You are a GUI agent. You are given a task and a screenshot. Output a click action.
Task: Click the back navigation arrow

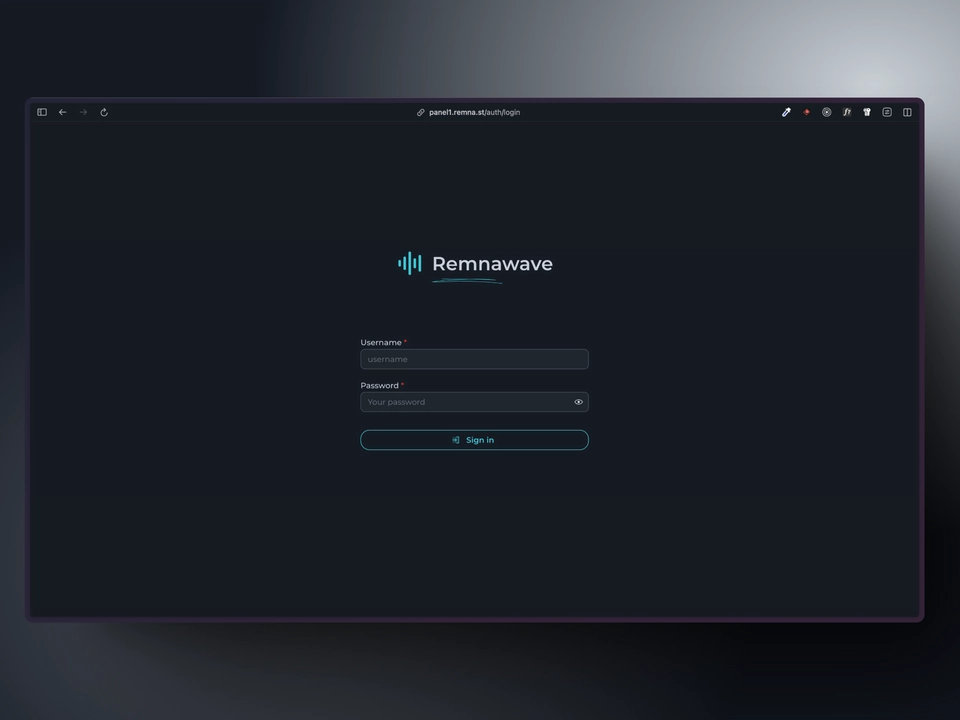coord(62,112)
